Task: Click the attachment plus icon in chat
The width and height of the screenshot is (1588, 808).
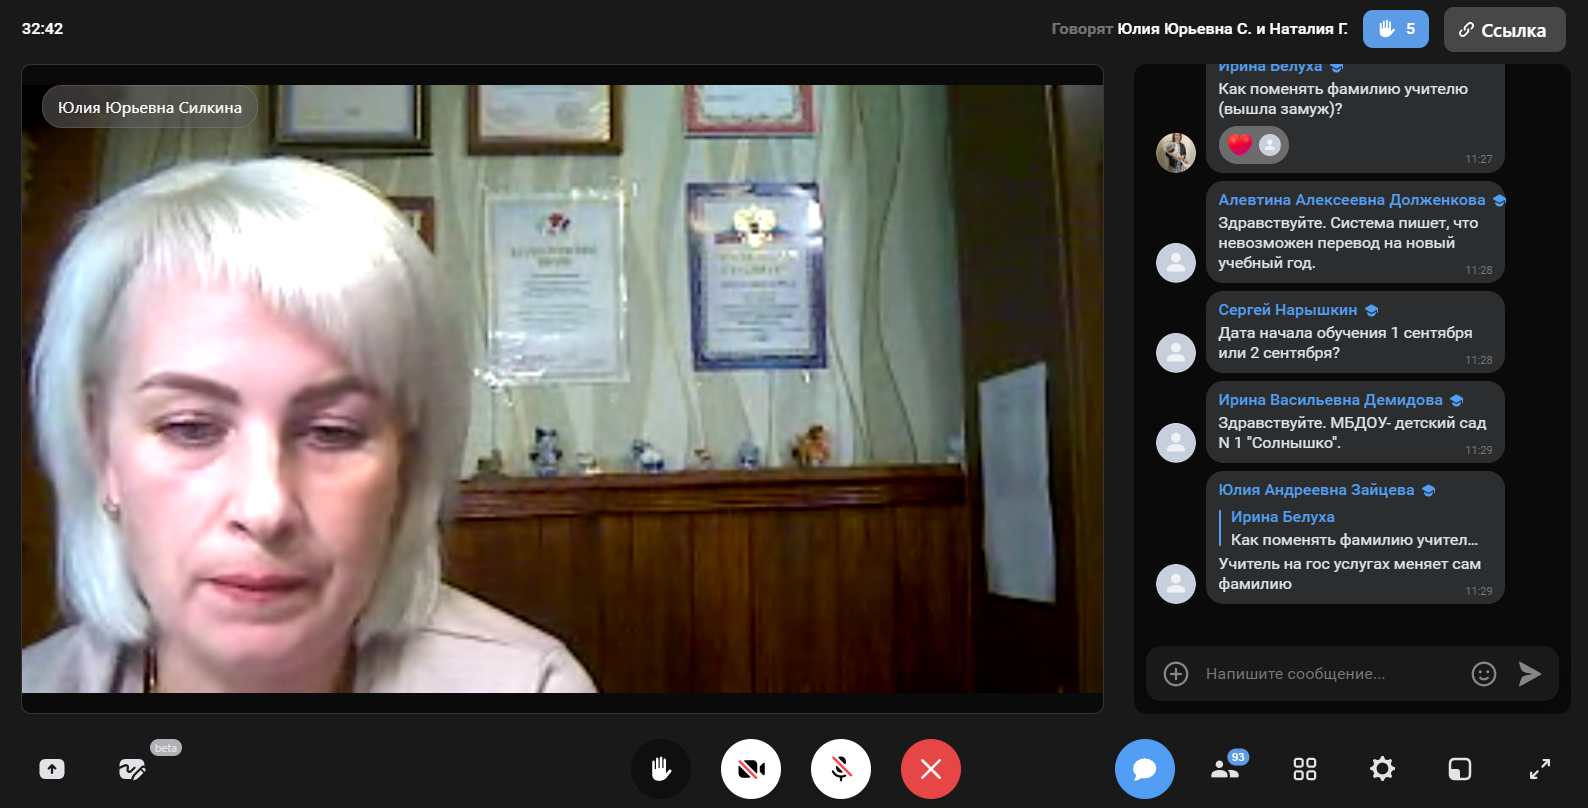Action: pyautogui.click(x=1176, y=674)
